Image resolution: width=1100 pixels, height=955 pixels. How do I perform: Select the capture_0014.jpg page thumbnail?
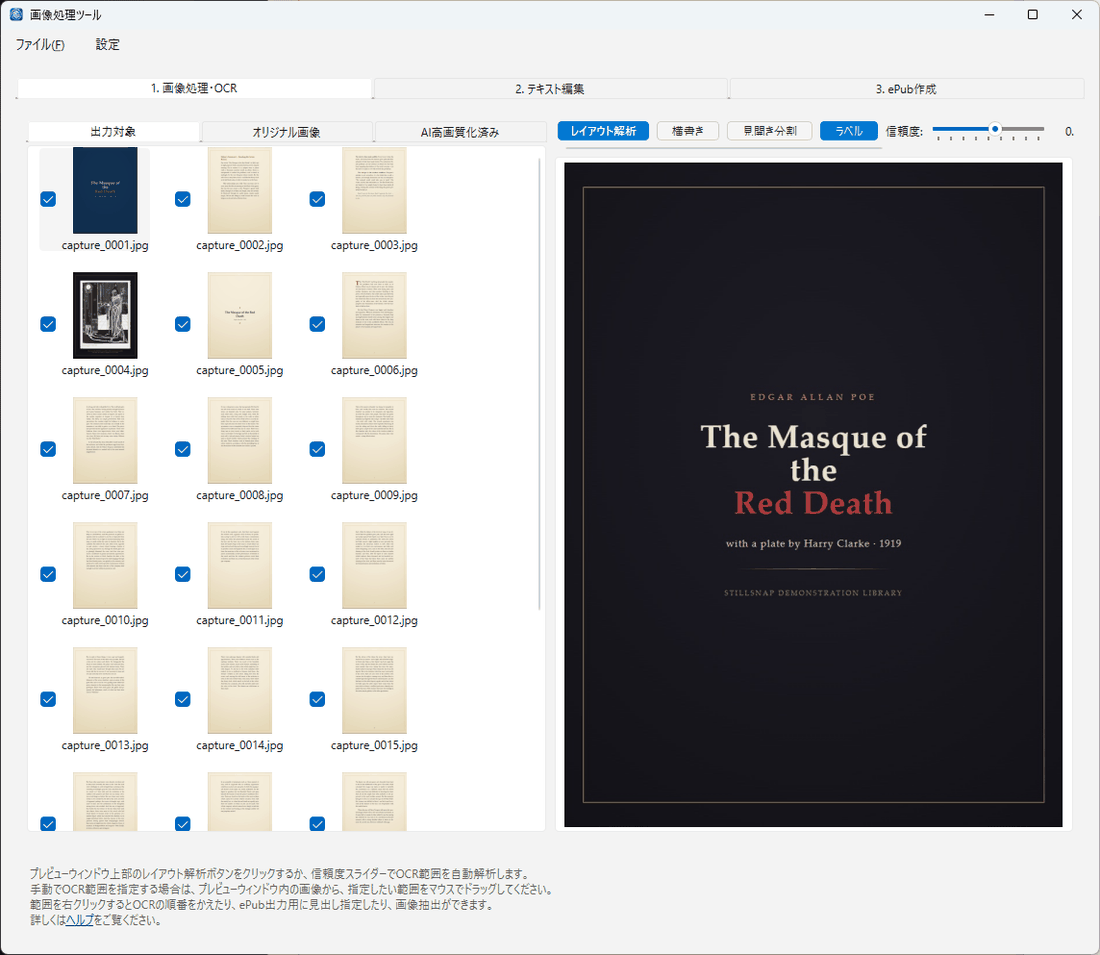240,690
